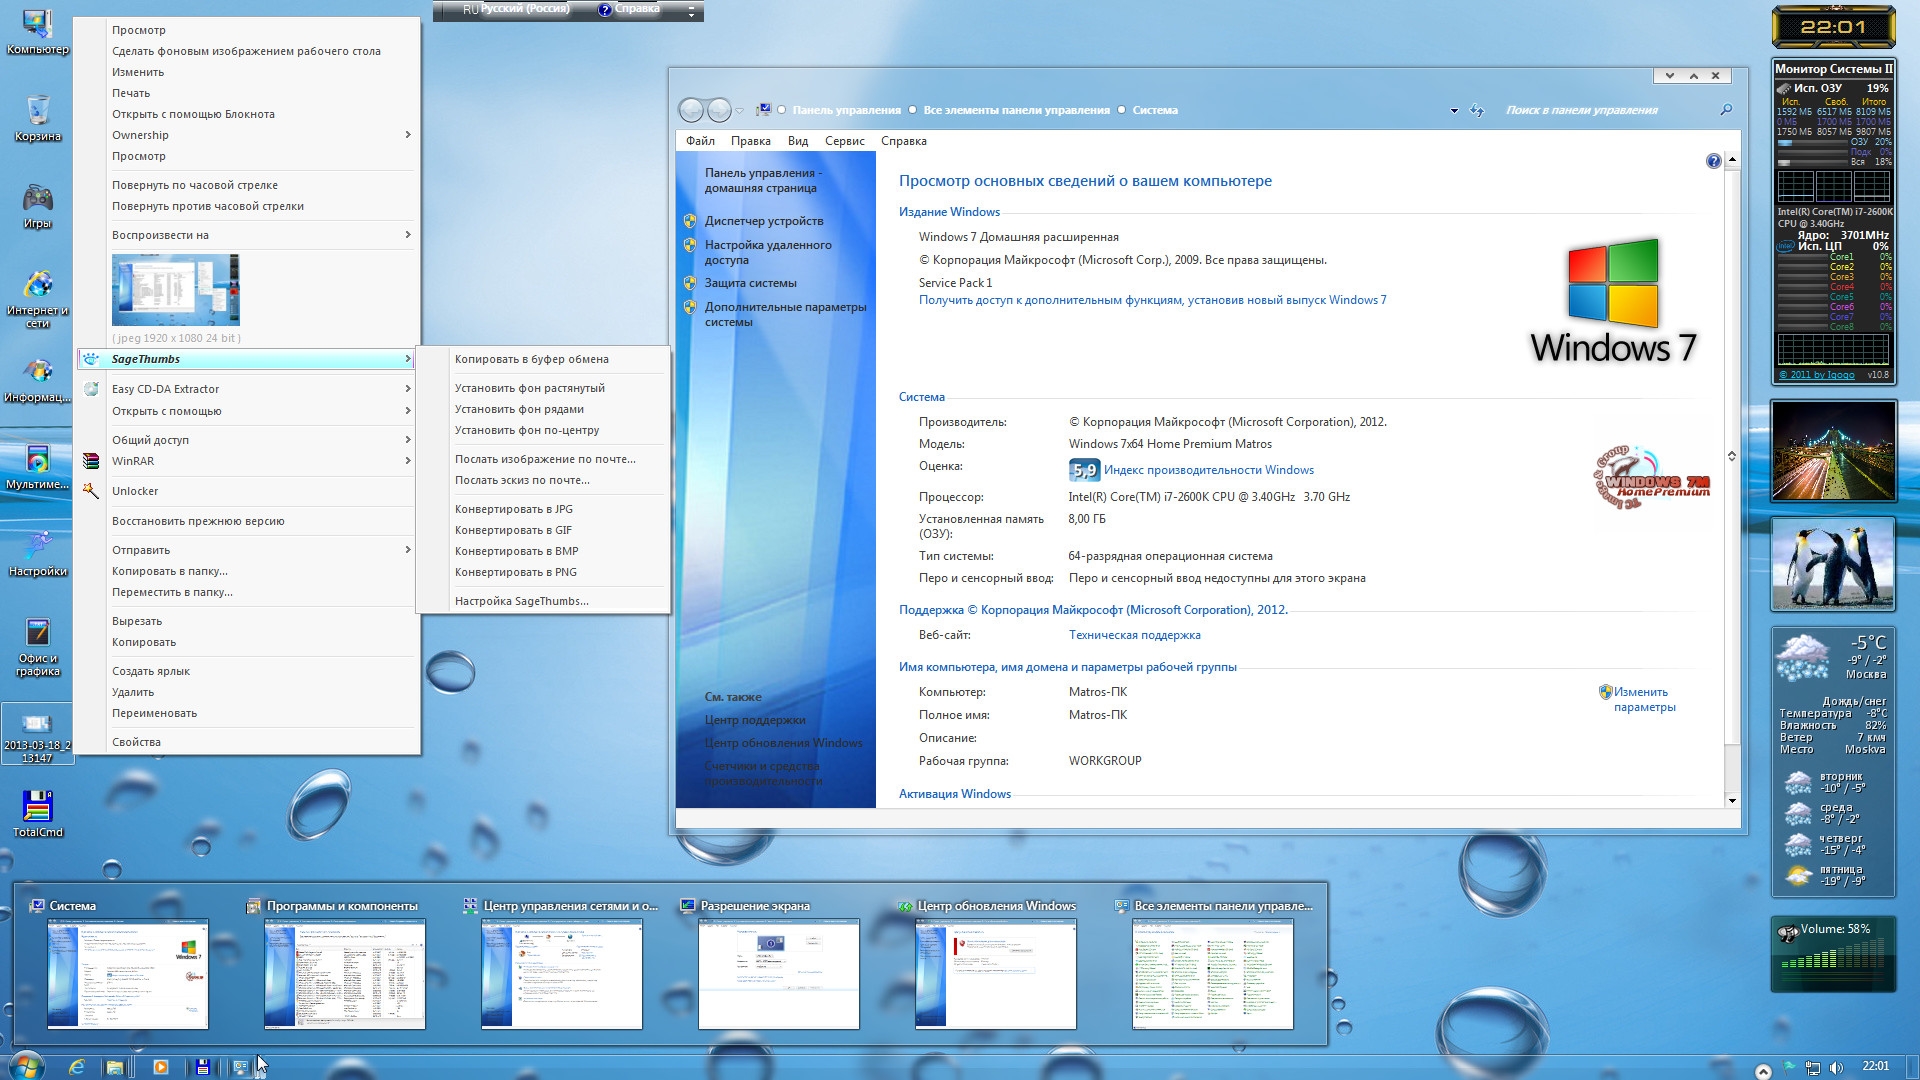Screen dimensions: 1920x1080
Task: Open Индекс производительности Windows link
Action: coord(1209,470)
